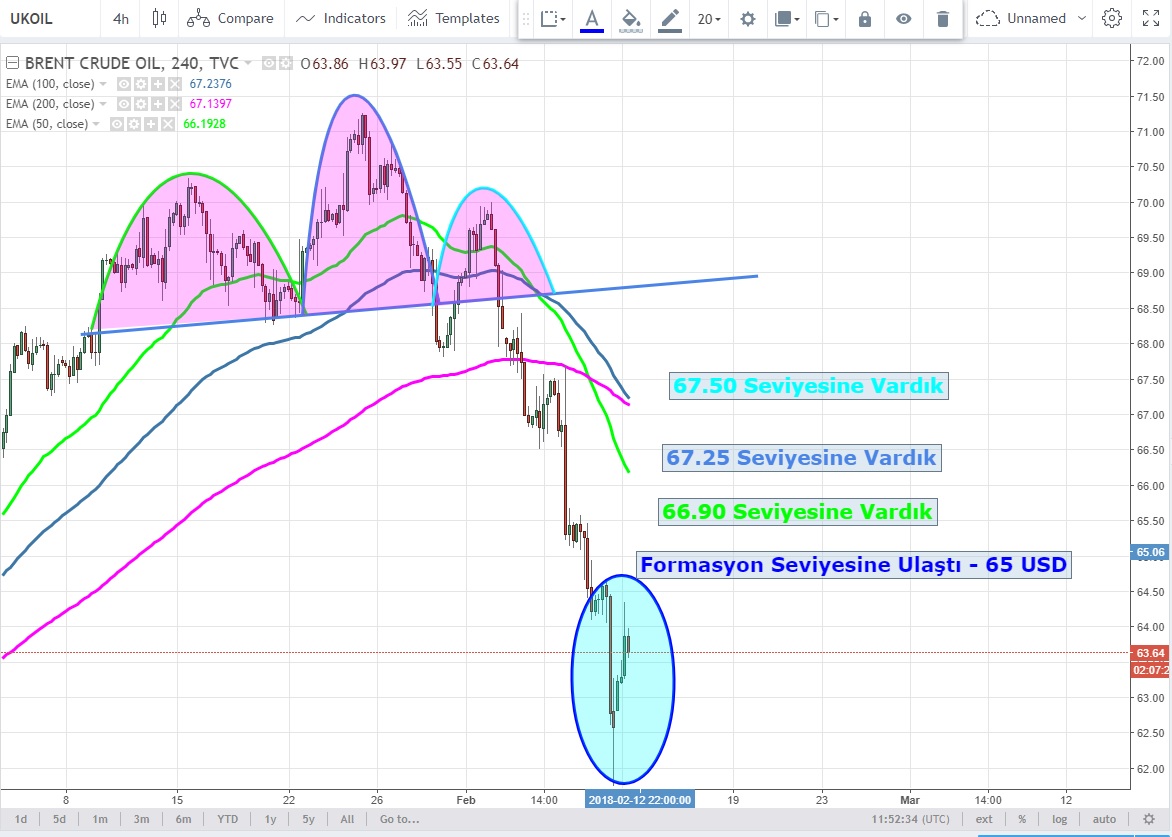Toggle log scale

click(1060, 819)
